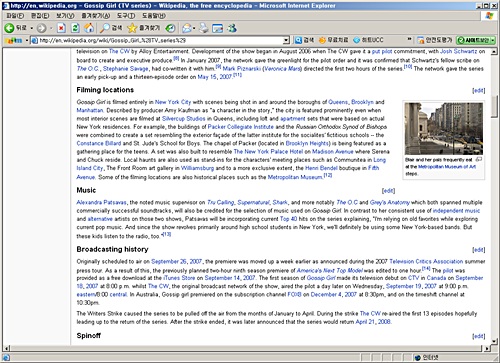
Task: Expand the toolbar overflow chevron
Action: (410, 40)
